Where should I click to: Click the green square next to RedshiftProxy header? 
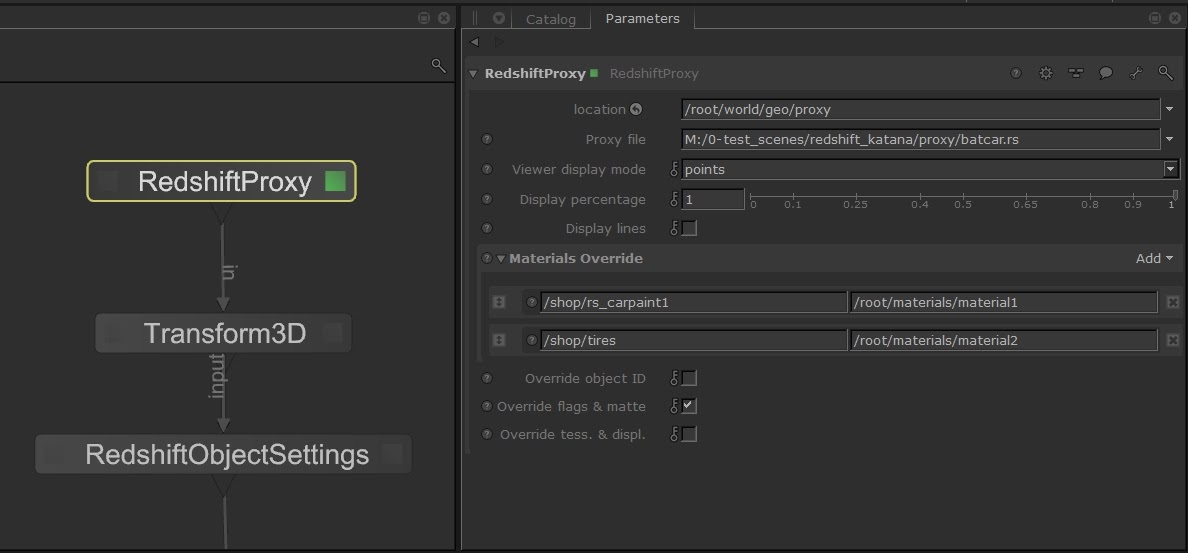click(x=594, y=73)
